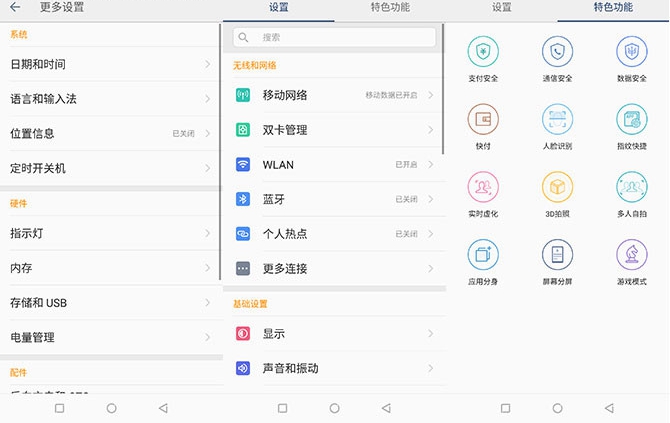Tap the back arrow beside 更多设置
Viewport: 670px width, 423px height.
(15, 7)
